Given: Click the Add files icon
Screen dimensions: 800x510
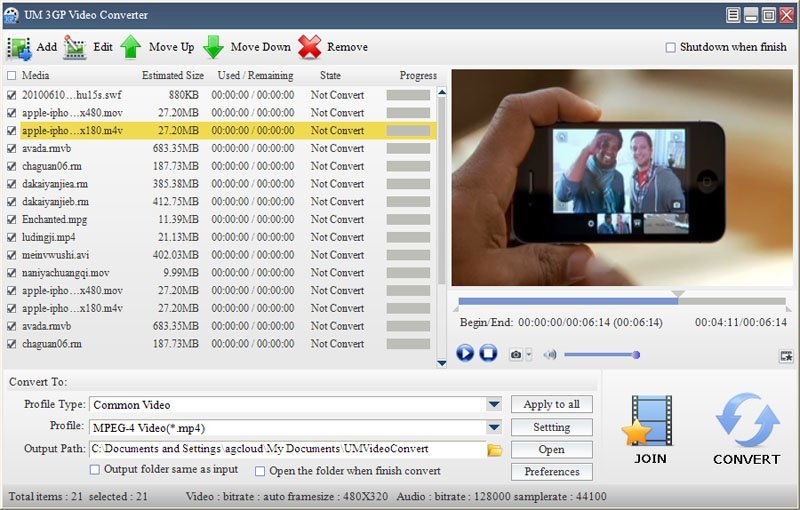Looking at the screenshot, I should [20, 47].
